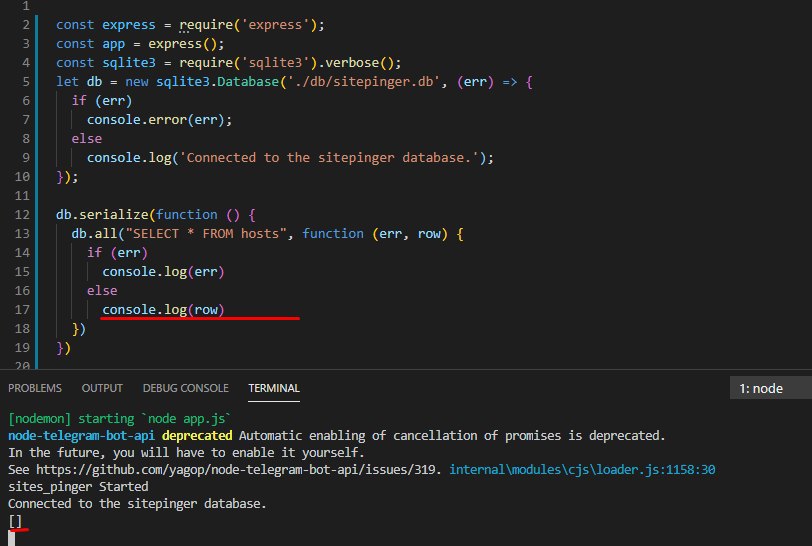Click the './db/sitepinger.db' path string
The image size is (812, 546).
pos(364,82)
